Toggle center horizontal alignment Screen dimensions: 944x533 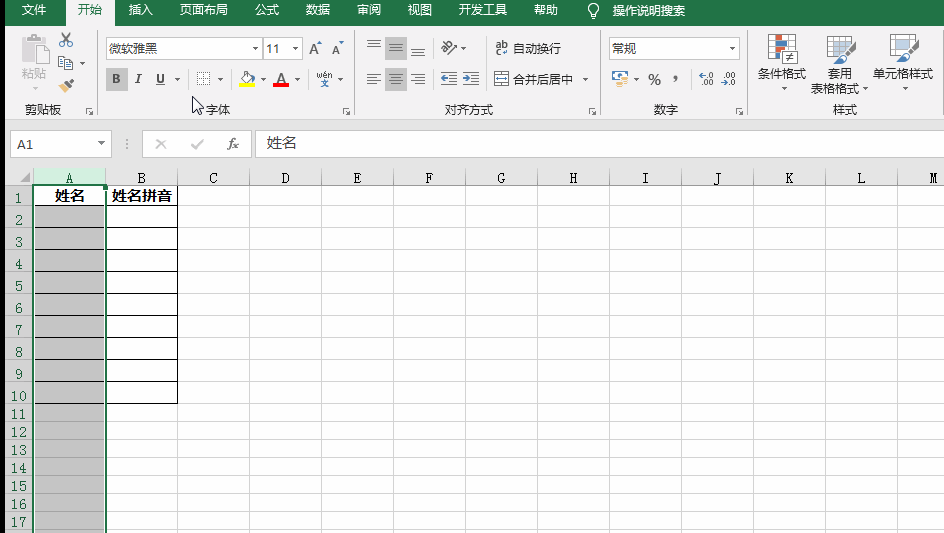coord(396,79)
